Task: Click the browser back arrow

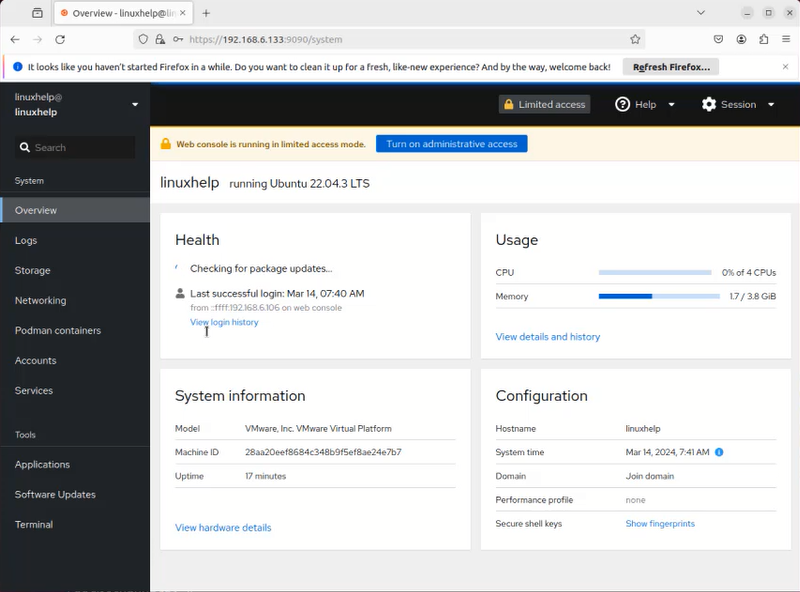Action: point(15,39)
